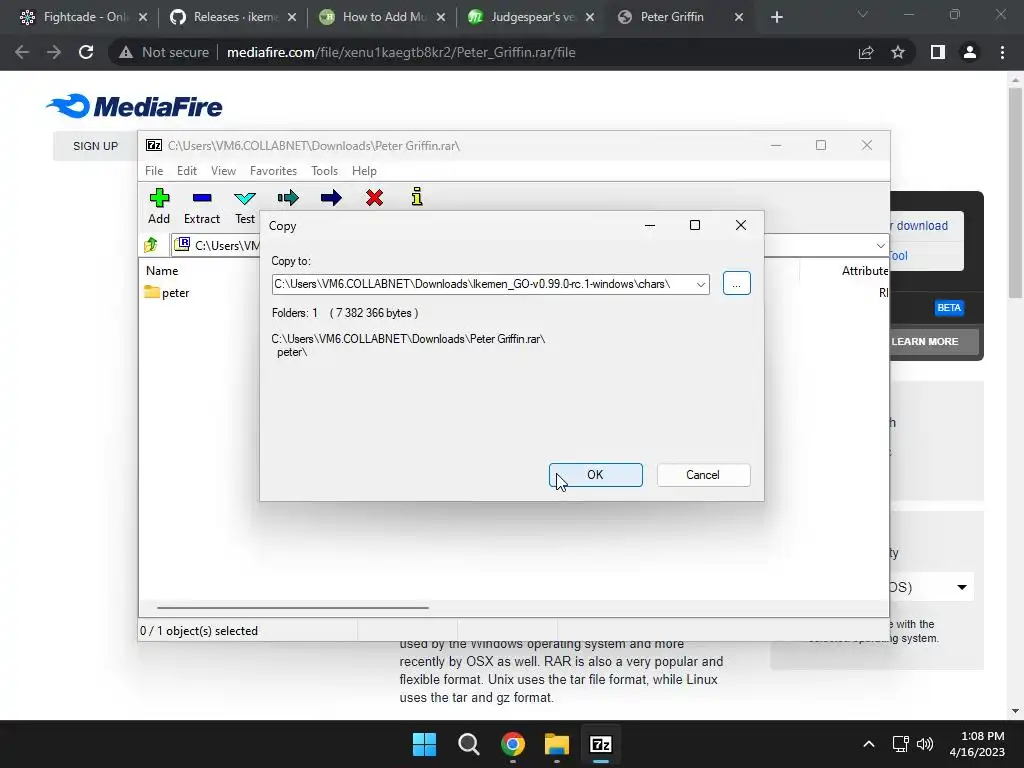Click the browse (...) button in Copy dialog
Image resolution: width=1024 pixels, height=768 pixels.
737,283
